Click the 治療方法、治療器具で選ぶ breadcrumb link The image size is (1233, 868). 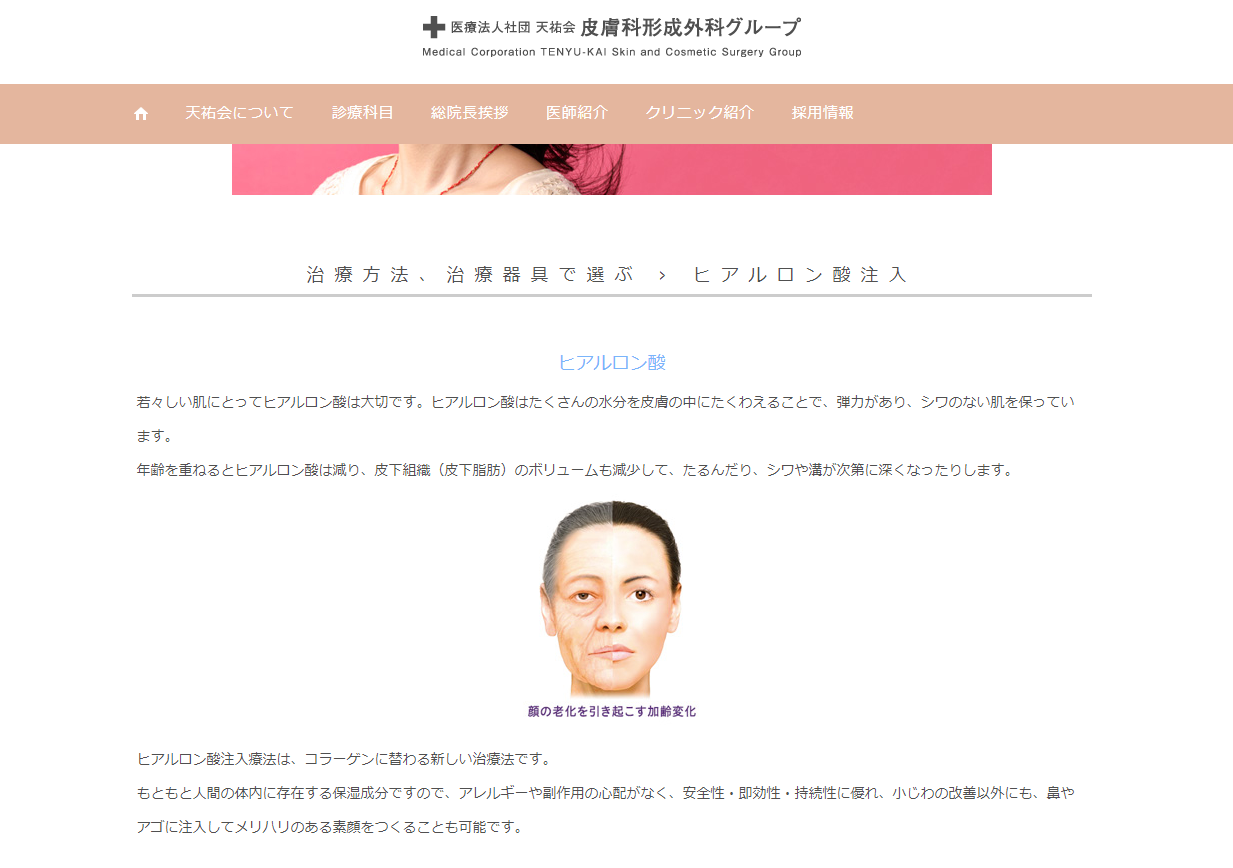point(466,274)
